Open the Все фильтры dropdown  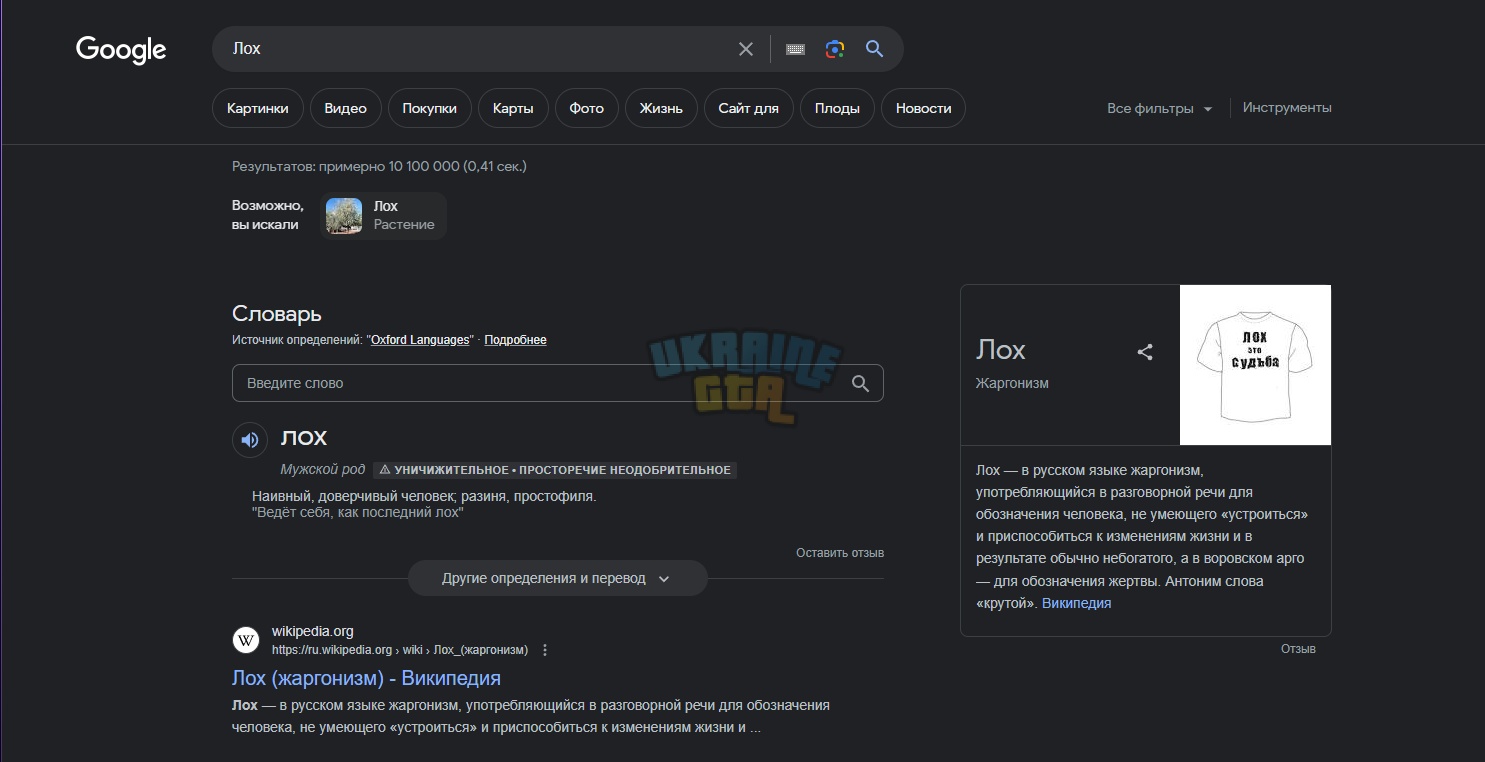(x=1160, y=108)
